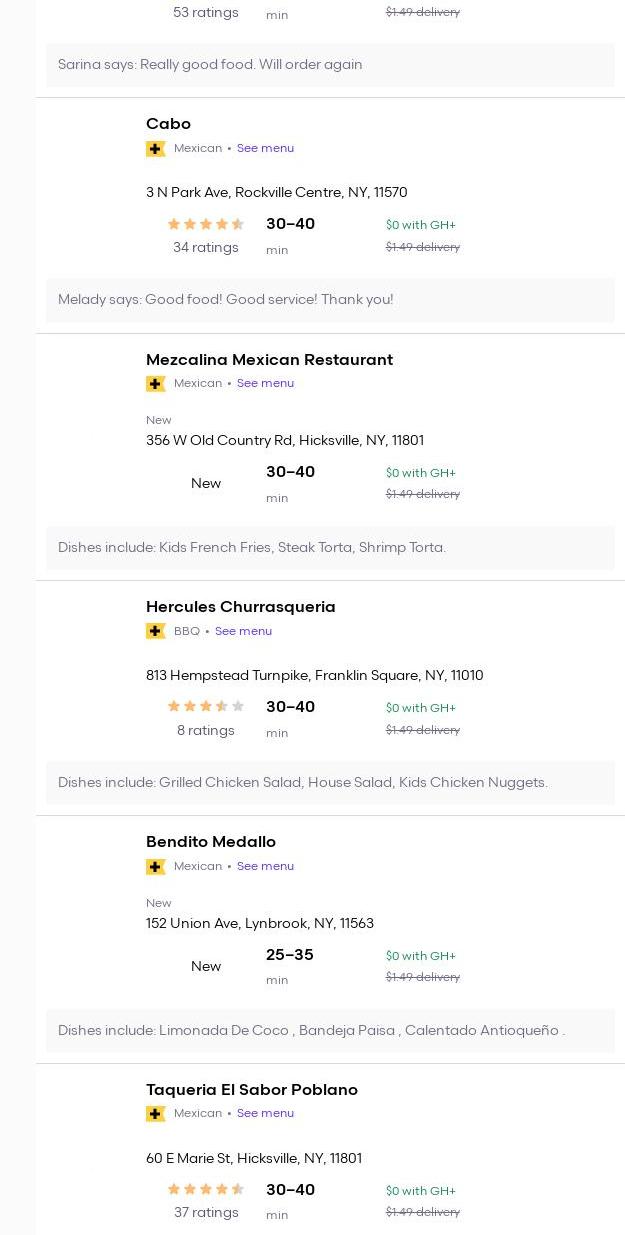Screen dimensions: 625x1235
Task: See menu for Taqueria El Sabor Poblano
Action: (265, 1114)
